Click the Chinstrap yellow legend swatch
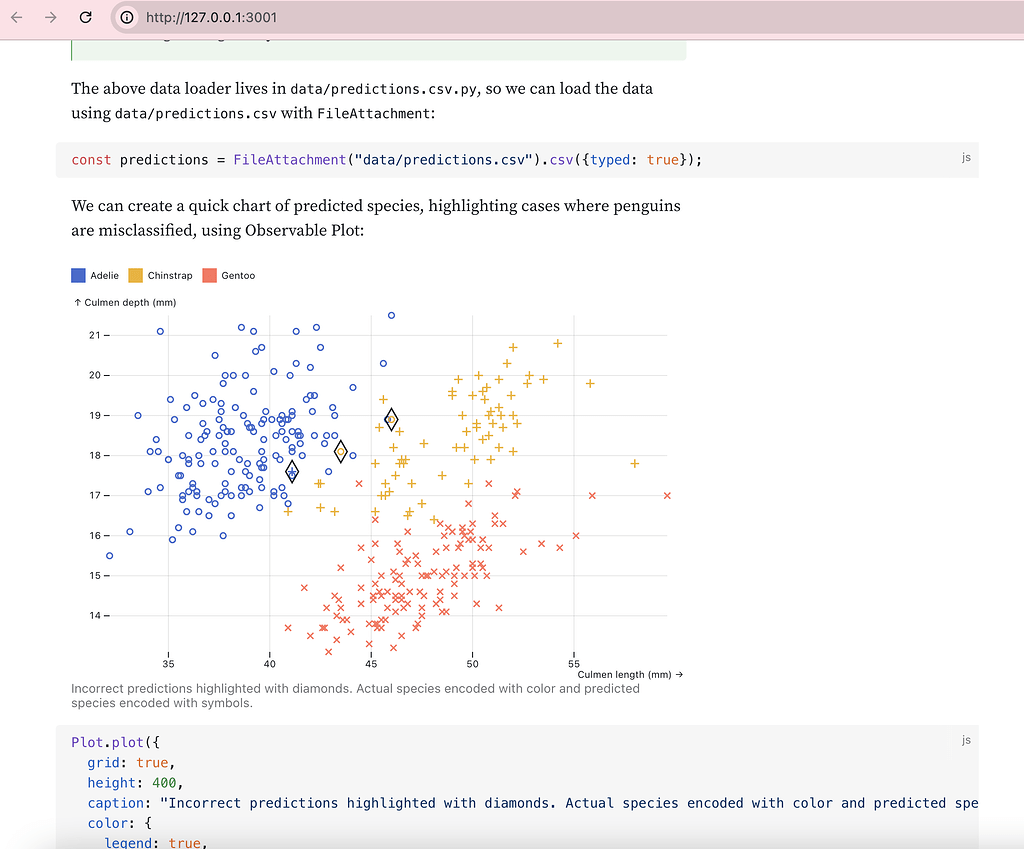The width and height of the screenshot is (1024, 849). [x=135, y=275]
